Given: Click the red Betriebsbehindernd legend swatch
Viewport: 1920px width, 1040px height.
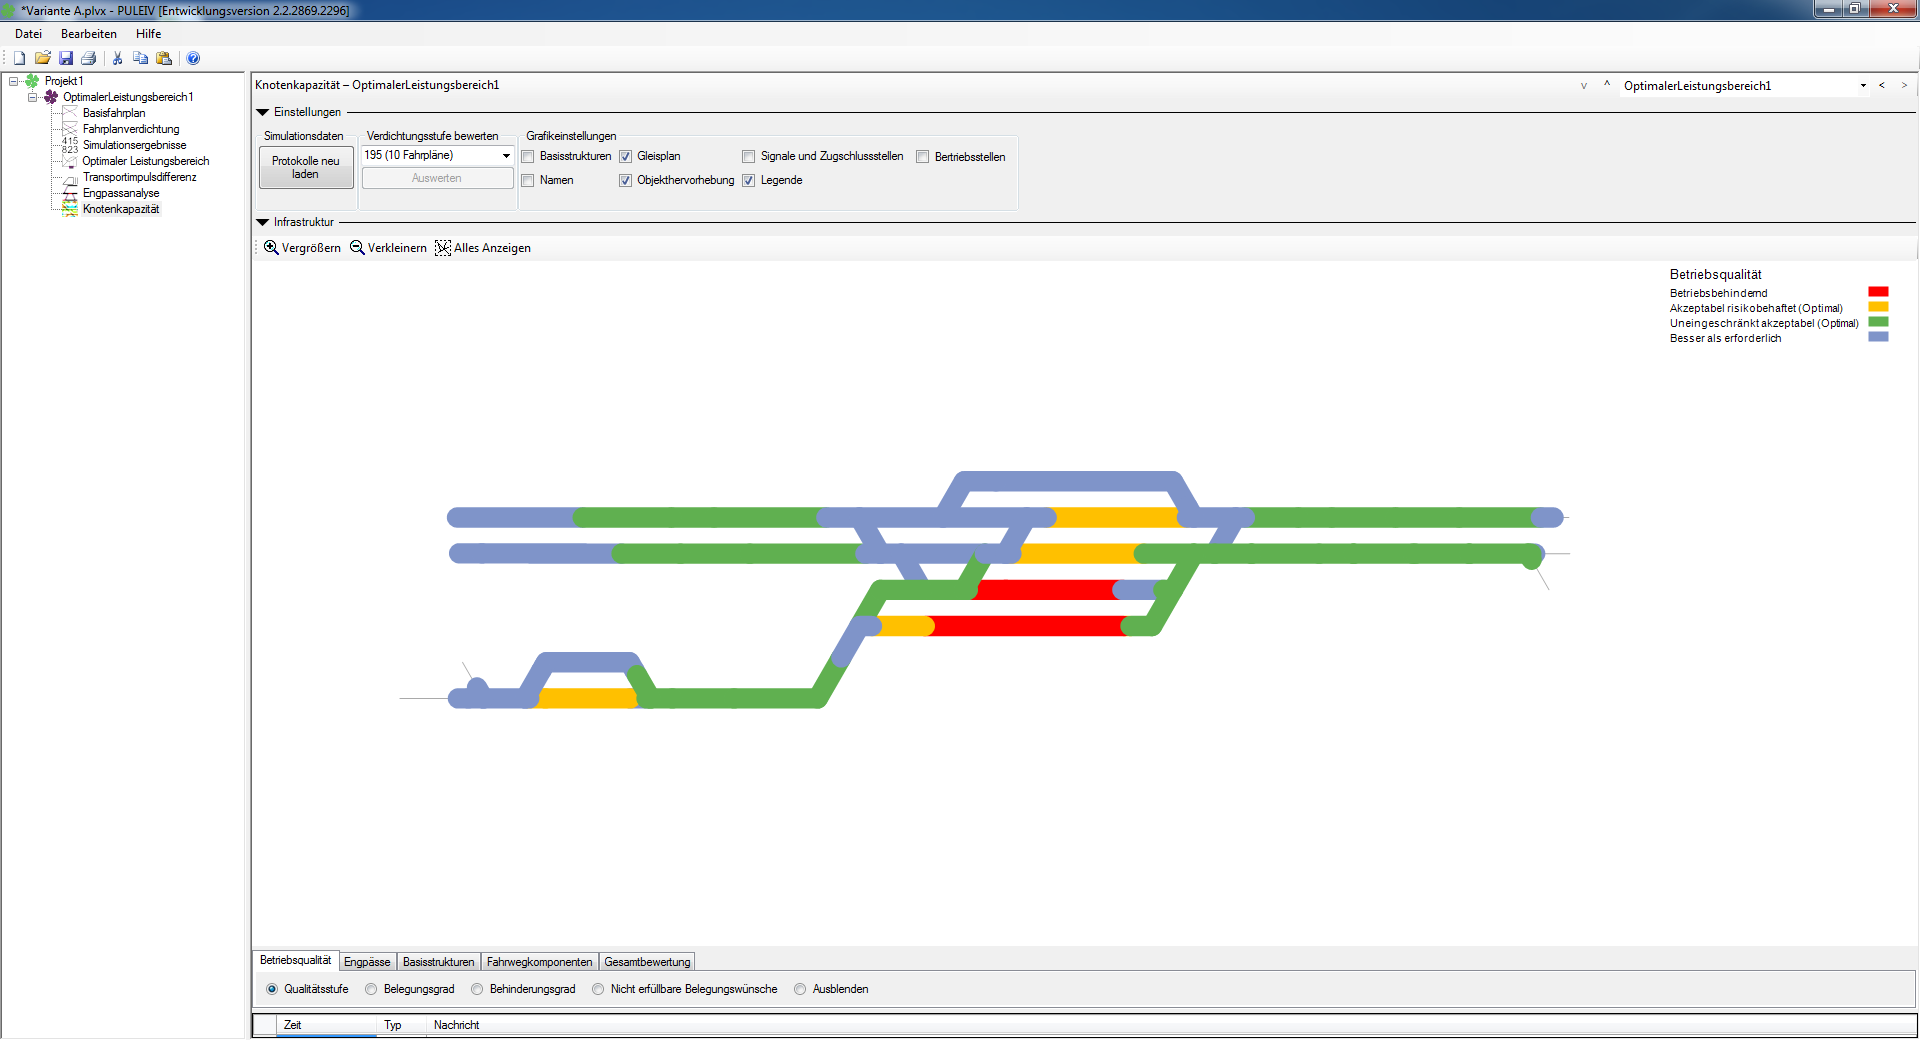Looking at the screenshot, I should (1878, 292).
